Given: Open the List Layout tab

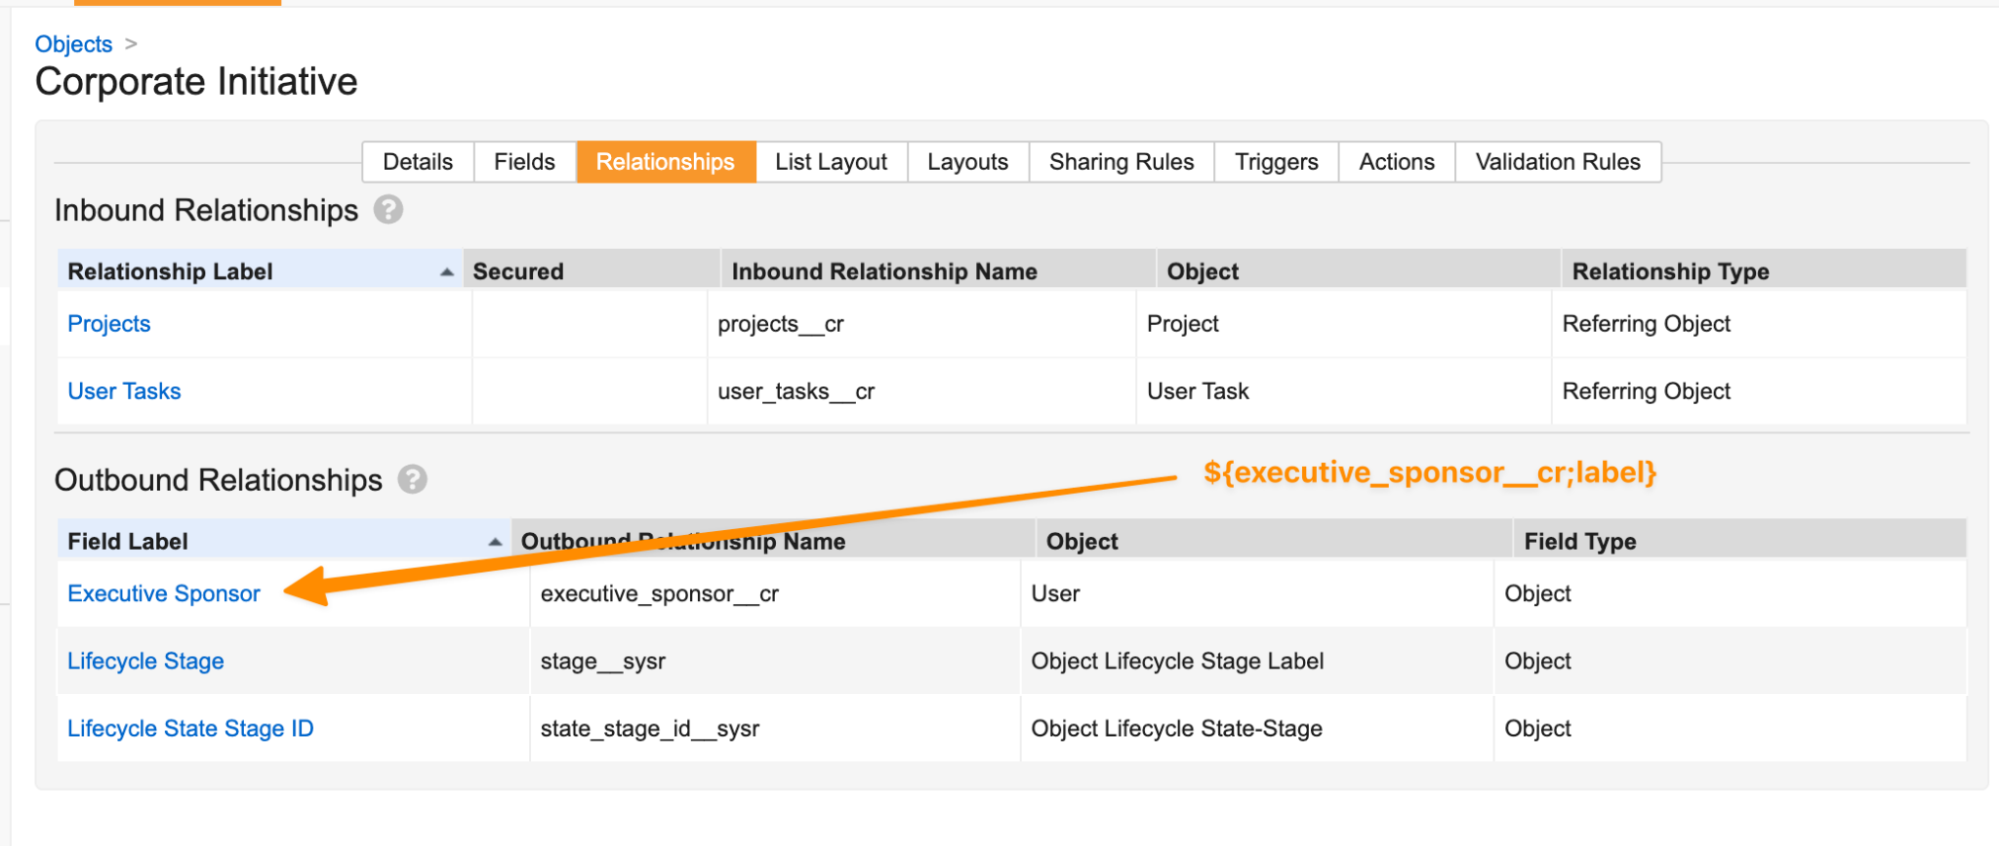Looking at the screenshot, I should [x=830, y=162].
